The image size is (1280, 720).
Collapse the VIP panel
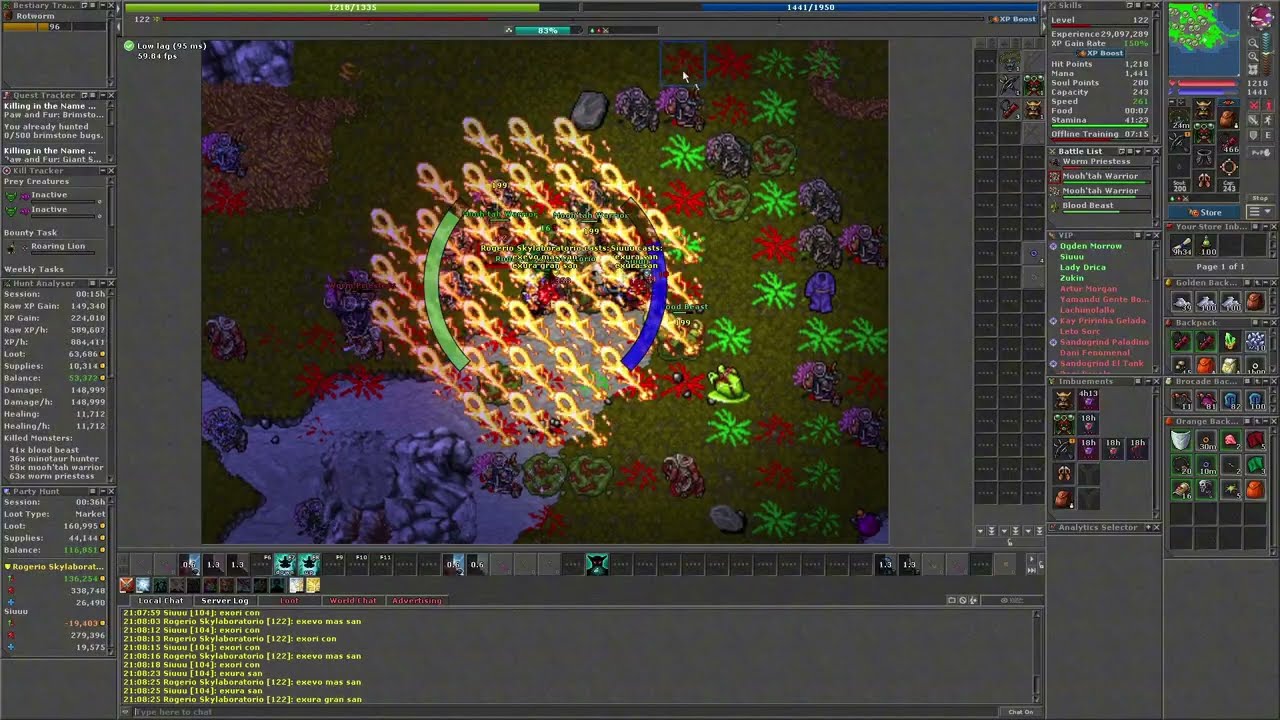click(1148, 235)
